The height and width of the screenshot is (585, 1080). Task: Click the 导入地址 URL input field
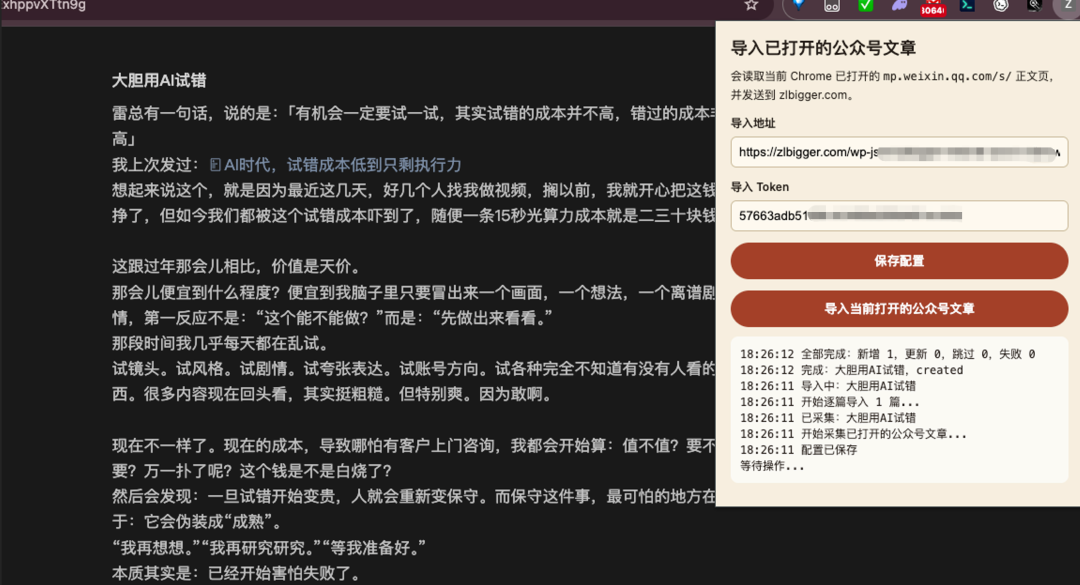click(x=899, y=152)
